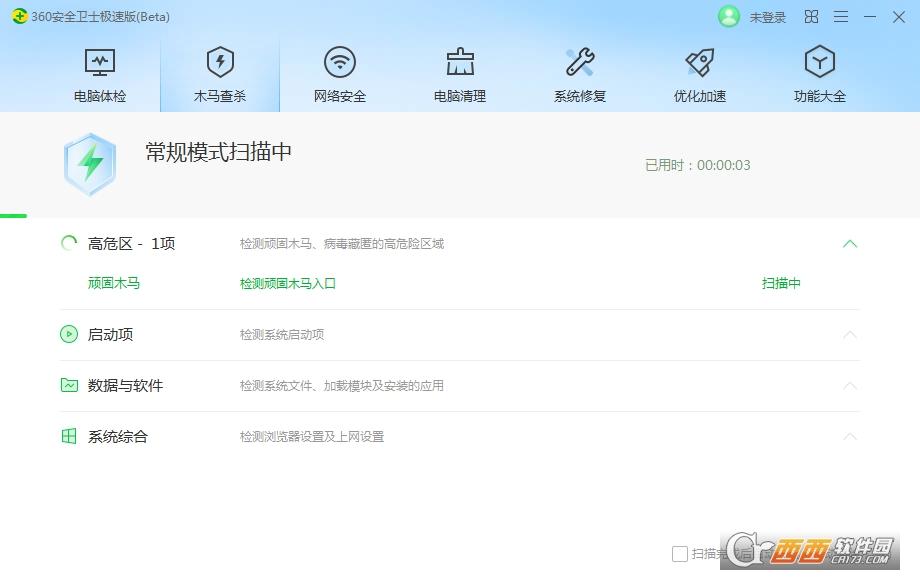Click the 启动项 play circle icon

(69, 334)
